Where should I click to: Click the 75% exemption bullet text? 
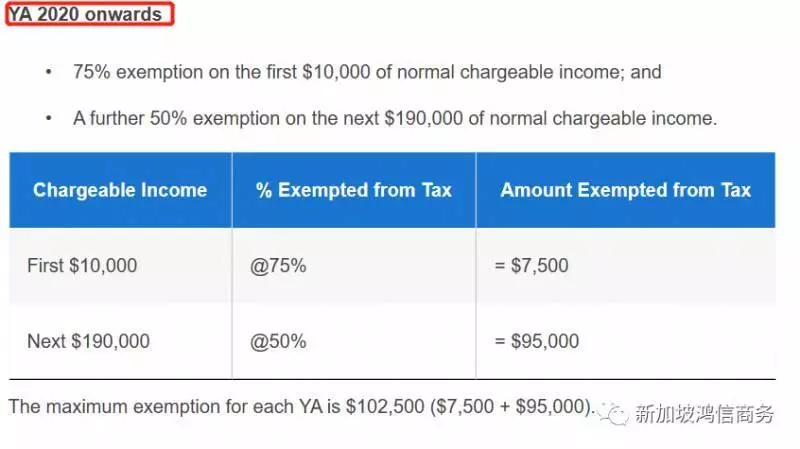tap(367, 72)
